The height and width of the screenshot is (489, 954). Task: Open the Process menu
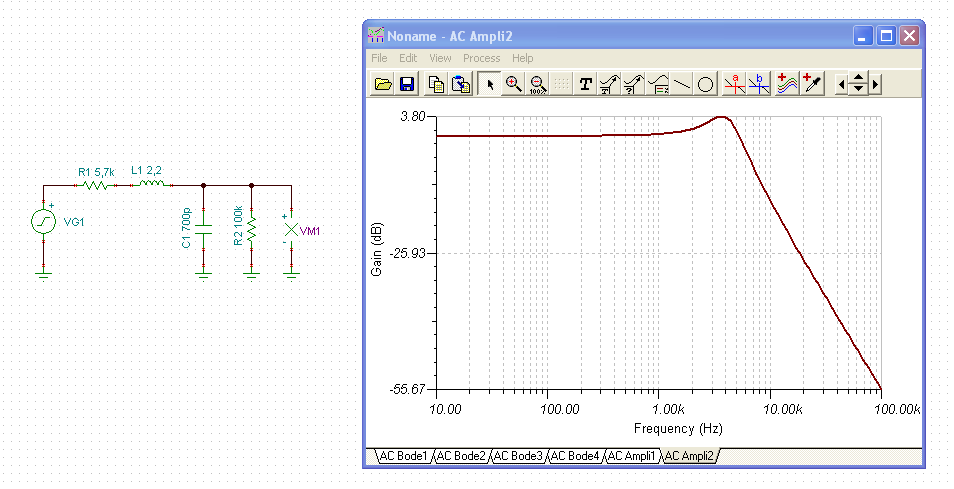click(481, 58)
